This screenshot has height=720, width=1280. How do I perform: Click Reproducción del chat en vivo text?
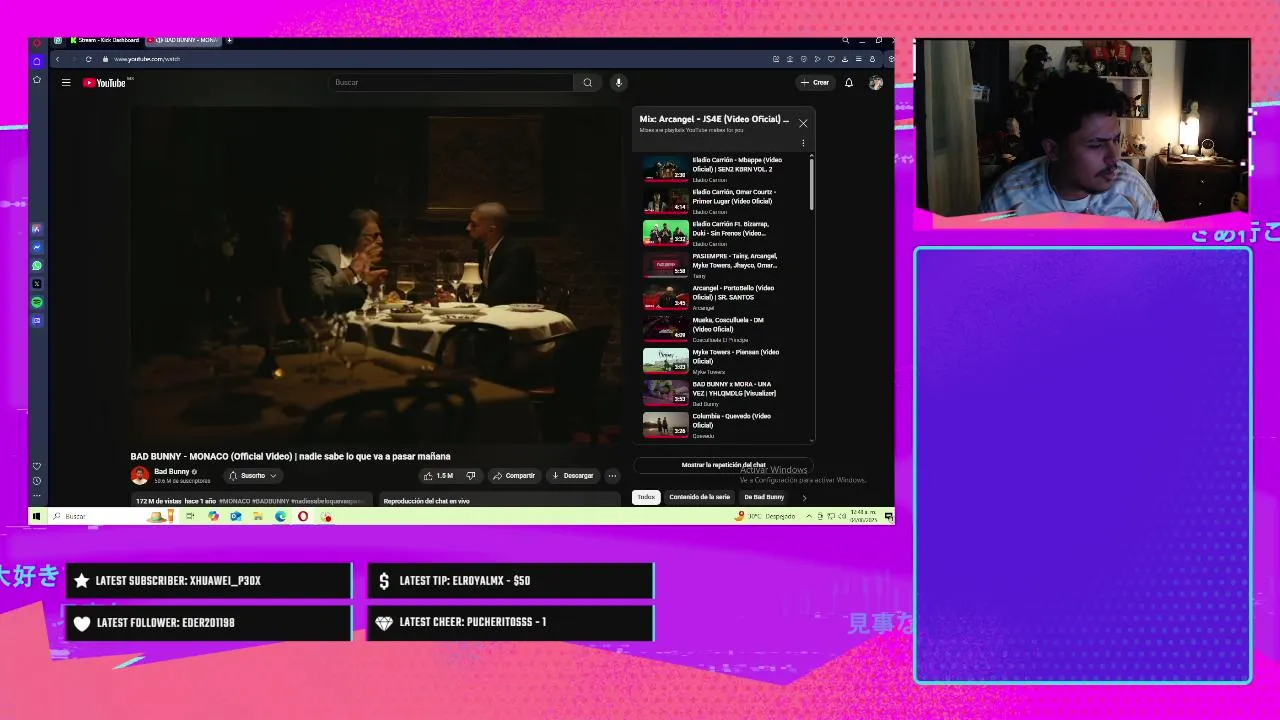426,501
